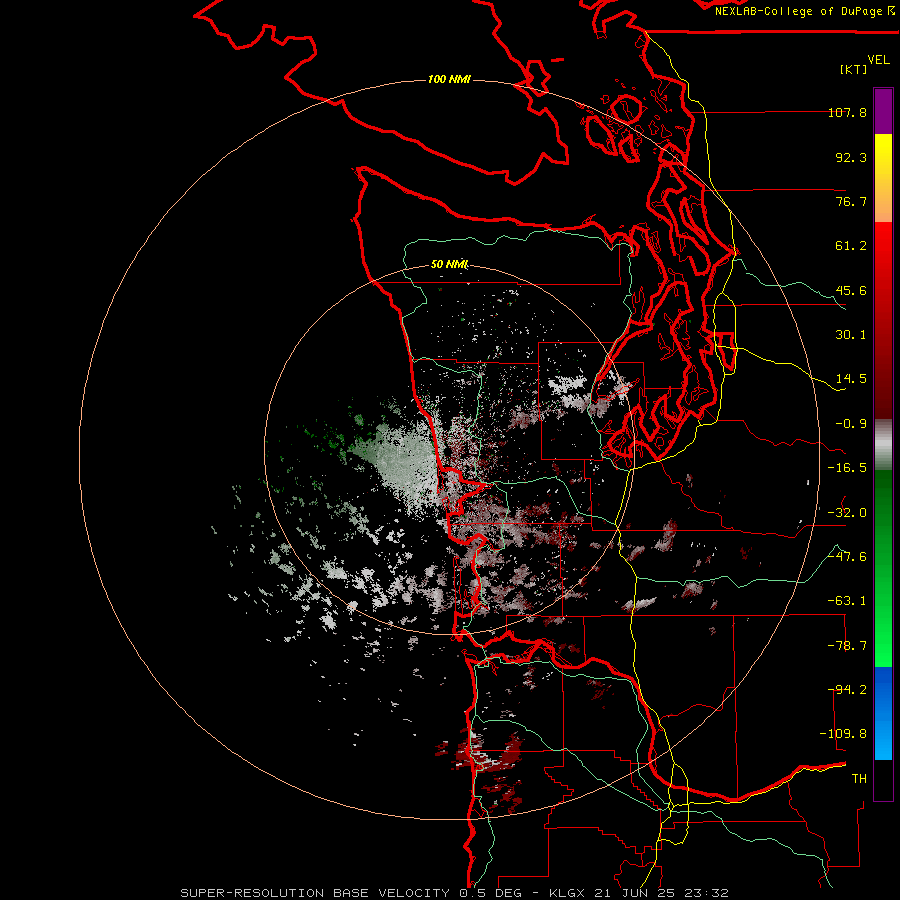This screenshot has width=900, height=900.
Task: Select the -63.1 velocity scale value
Action: [x=847, y=601]
